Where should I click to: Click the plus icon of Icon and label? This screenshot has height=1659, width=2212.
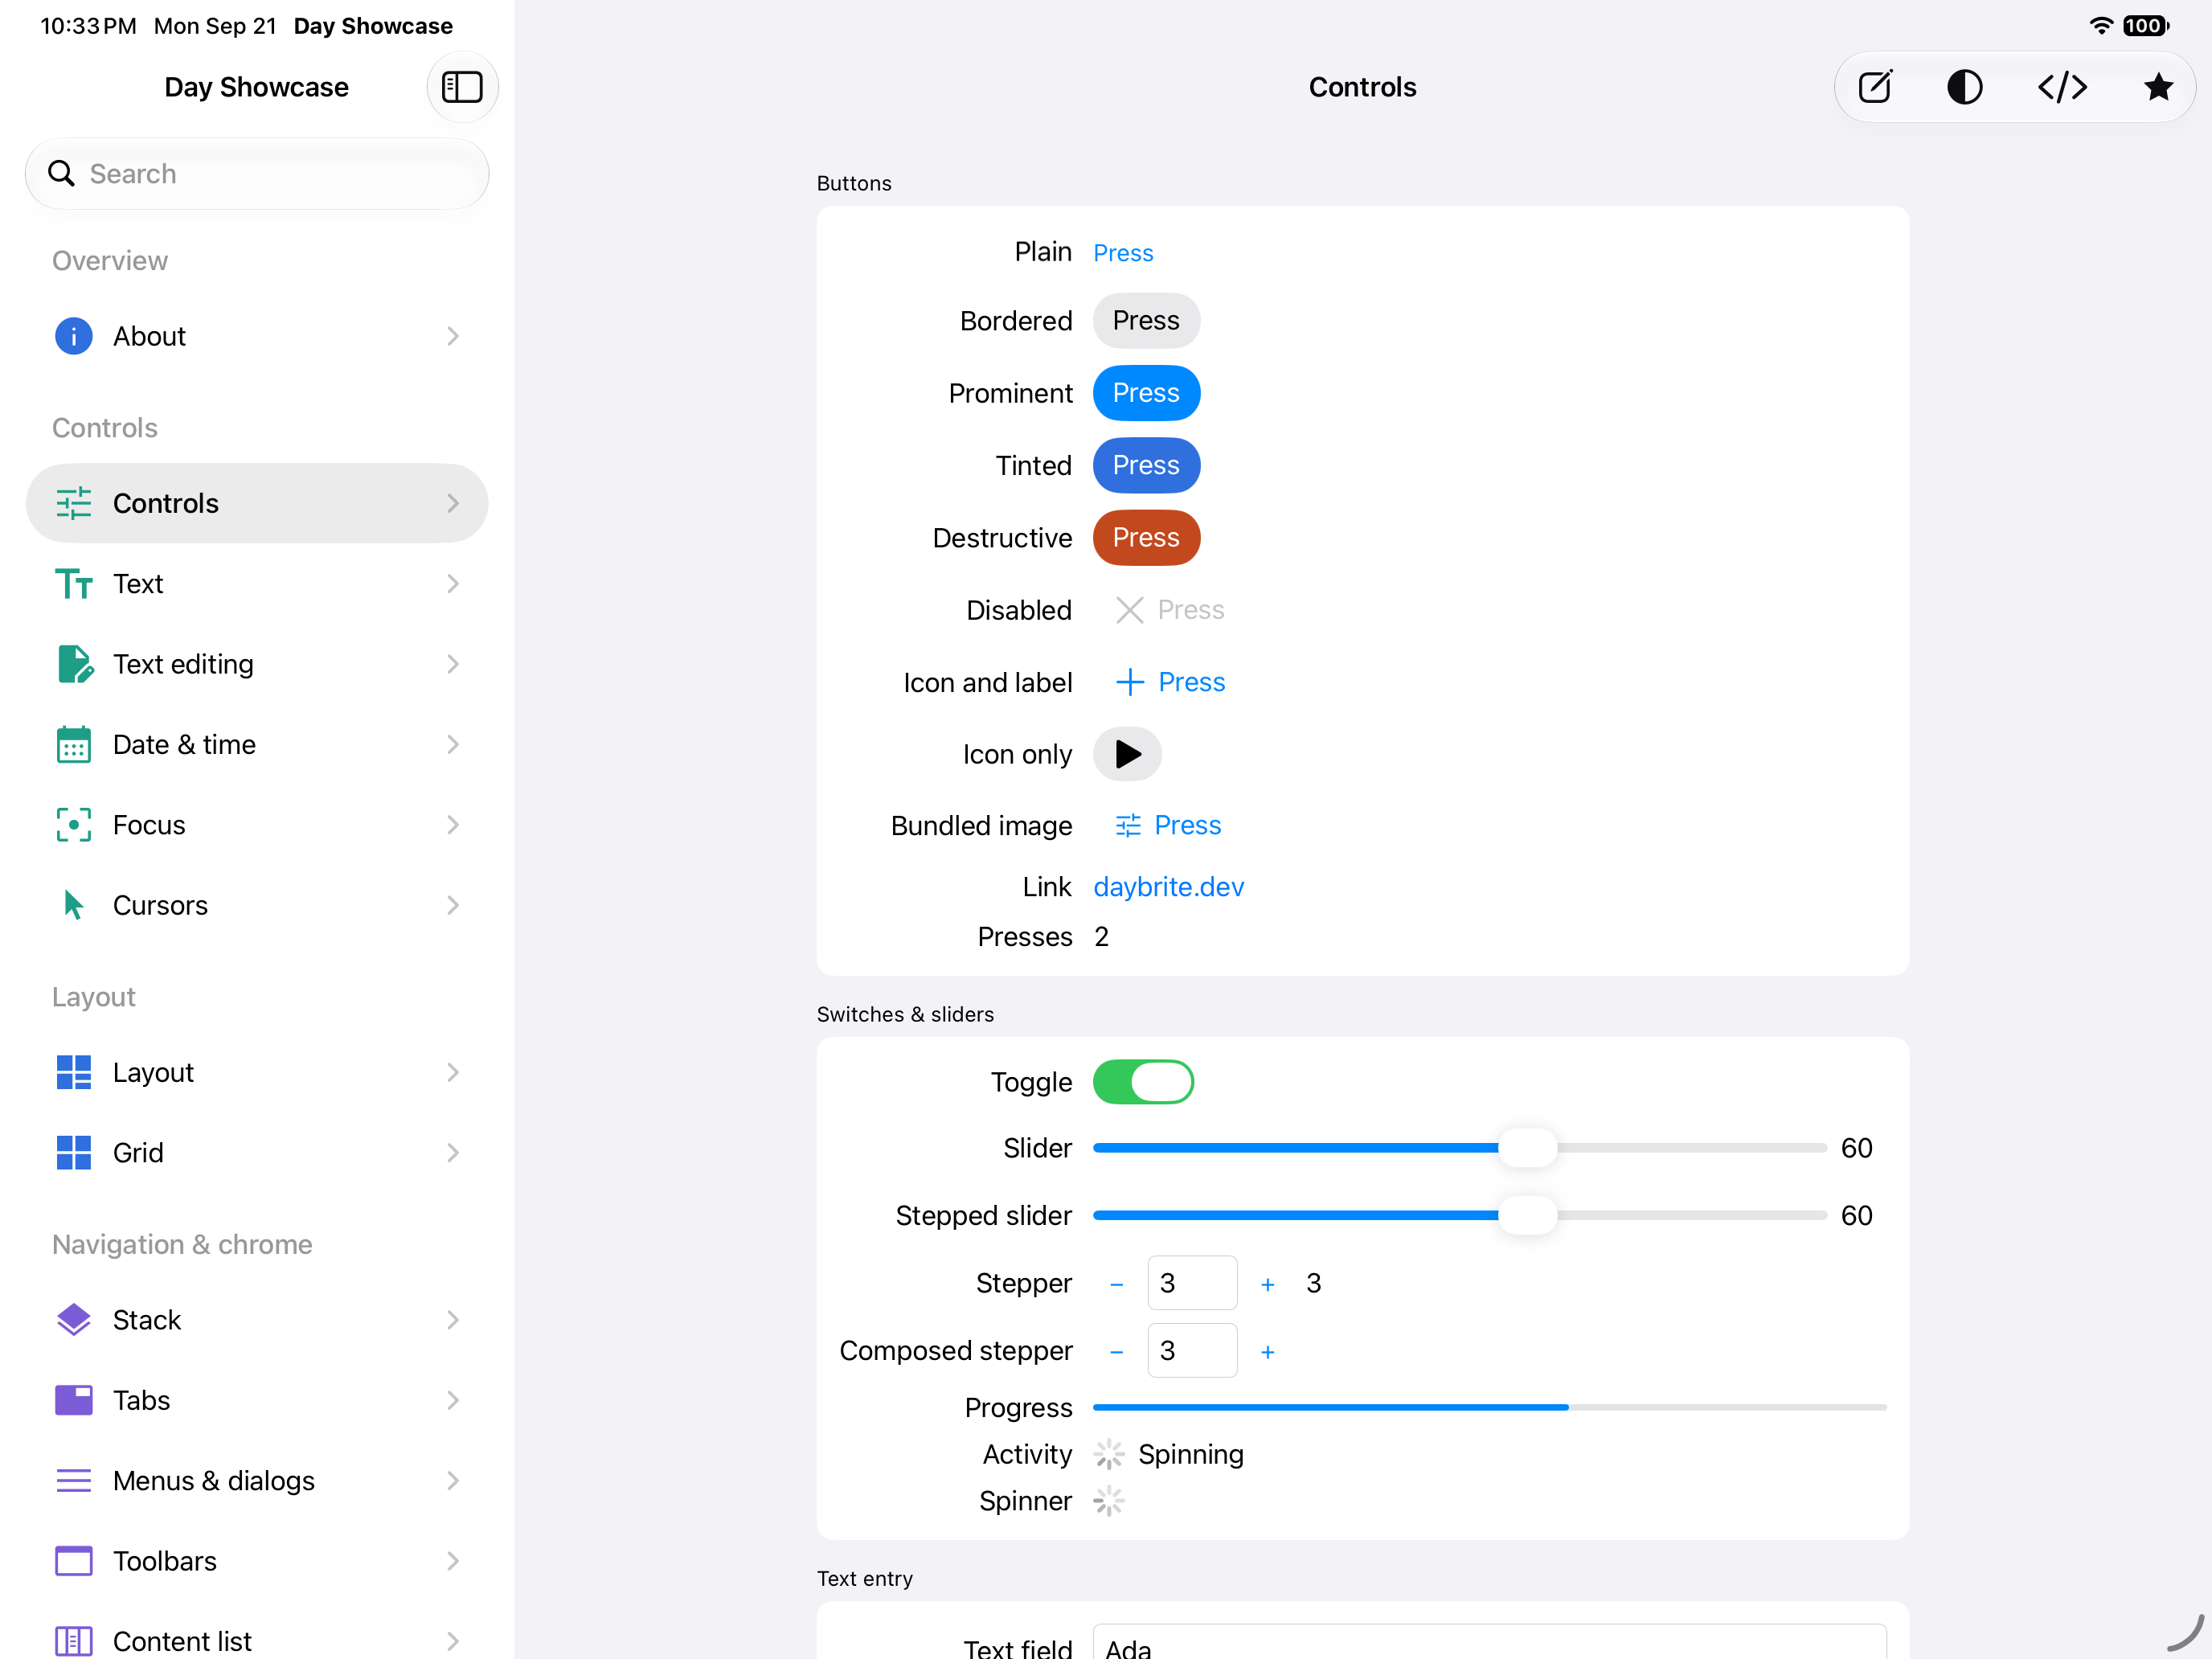click(1129, 682)
